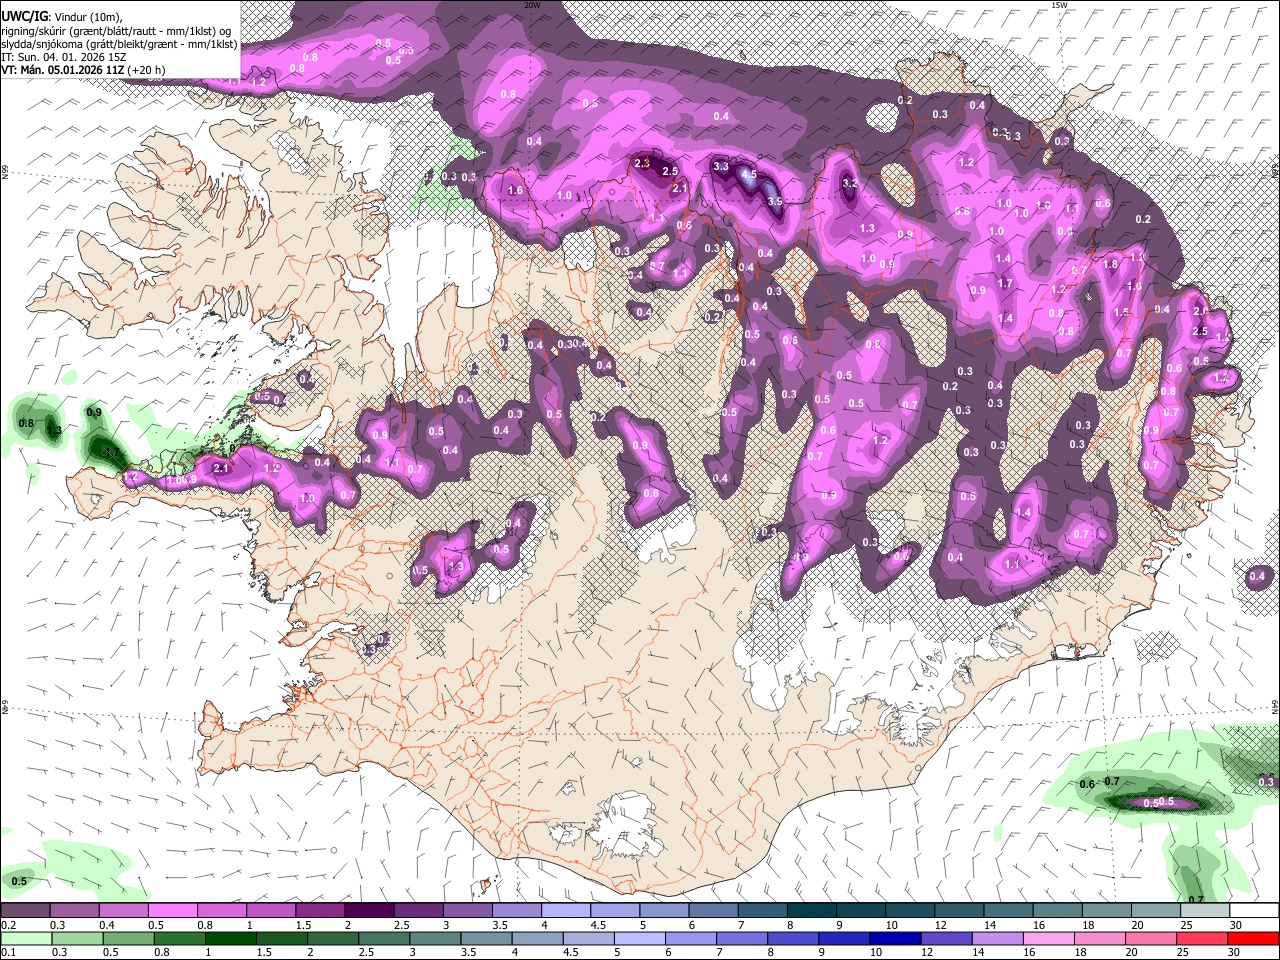Select the '4.5' snowfall value on the map
1280x960 pixels.
(747, 174)
